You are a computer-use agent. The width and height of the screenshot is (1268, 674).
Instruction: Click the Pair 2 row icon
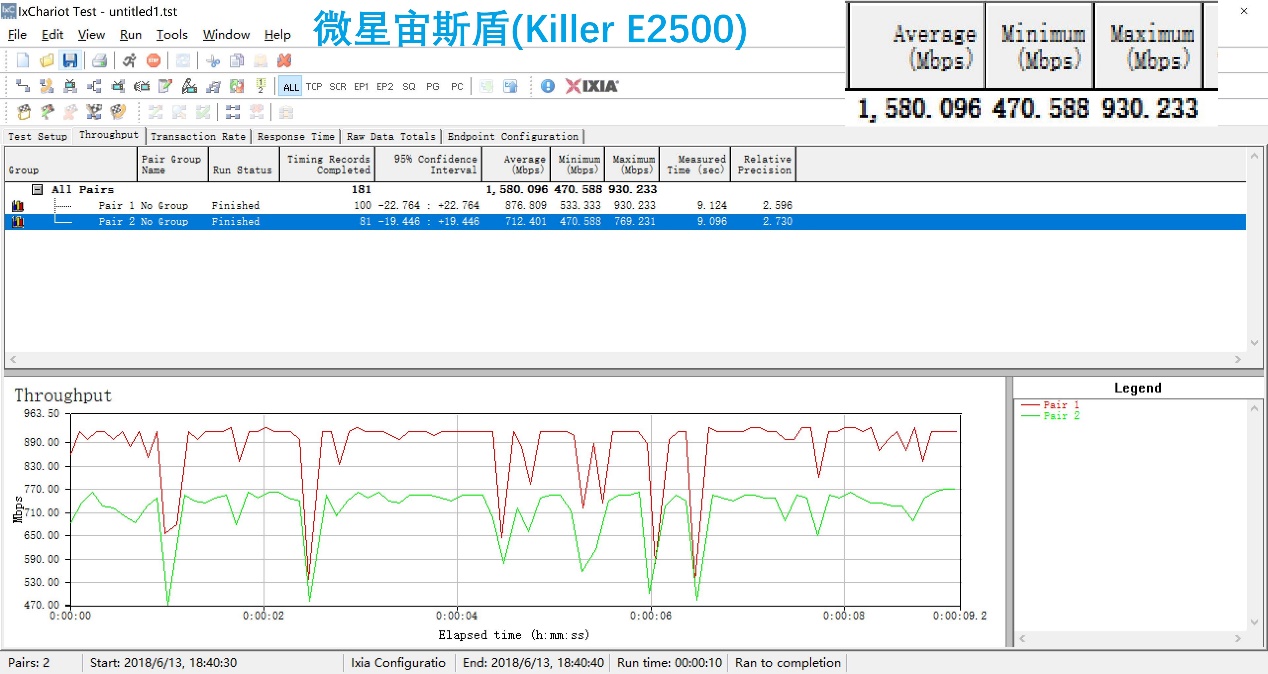[17, 221]
